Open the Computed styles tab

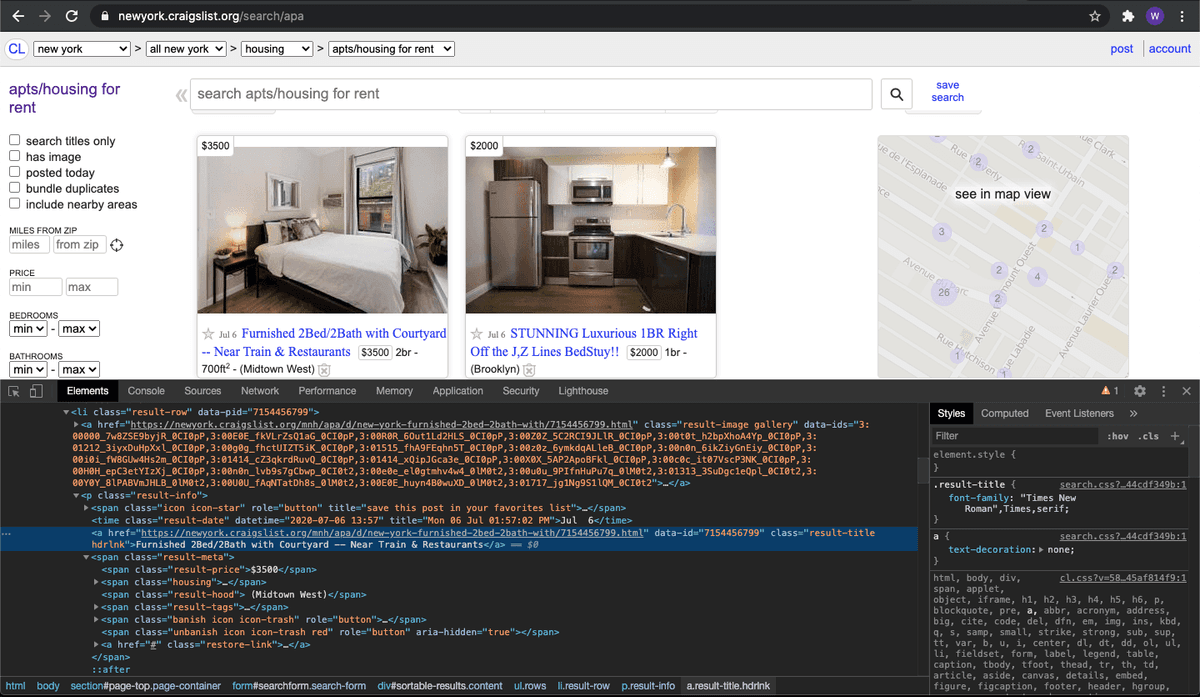1005,413
